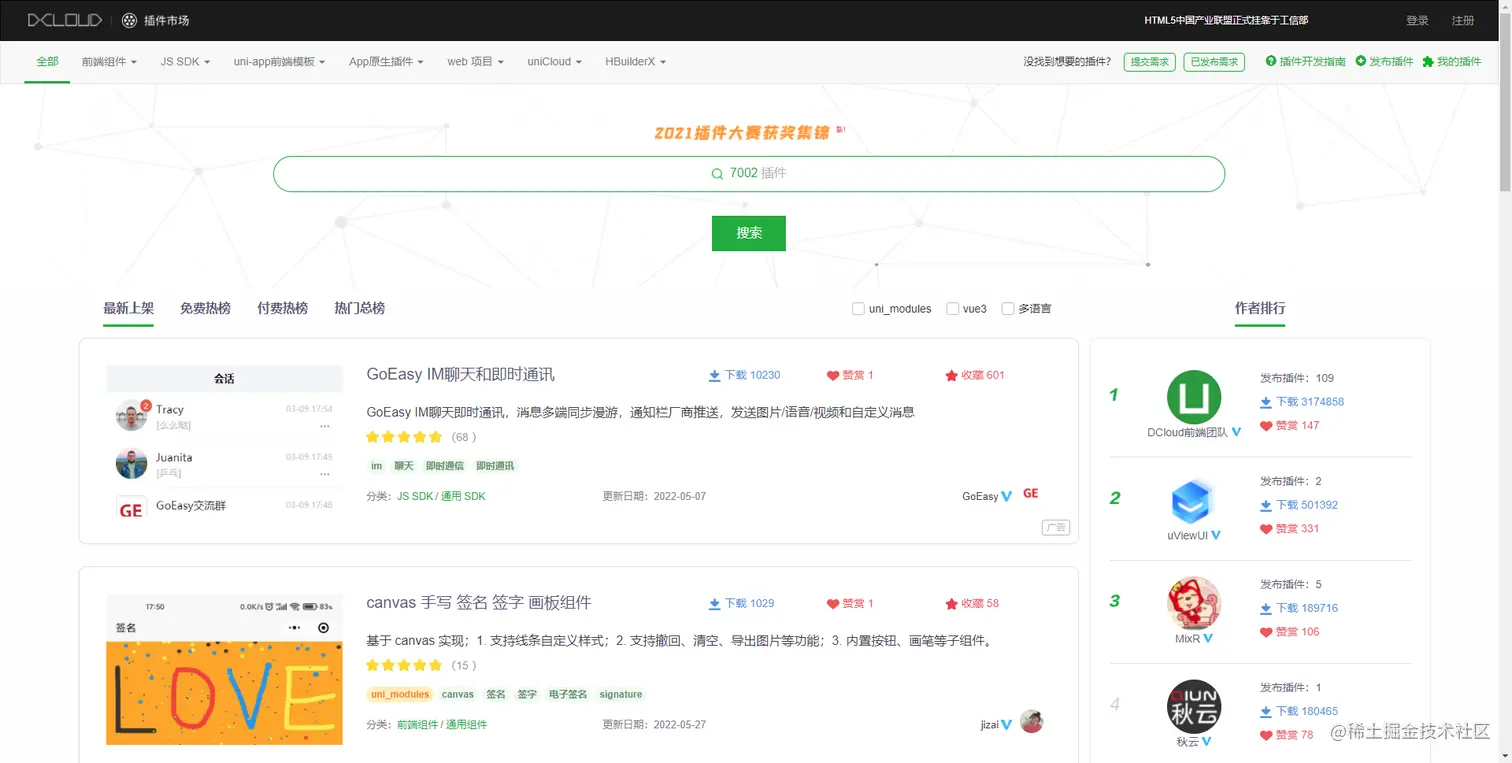Select the 作者排行 tab

tap(1260, 308)
